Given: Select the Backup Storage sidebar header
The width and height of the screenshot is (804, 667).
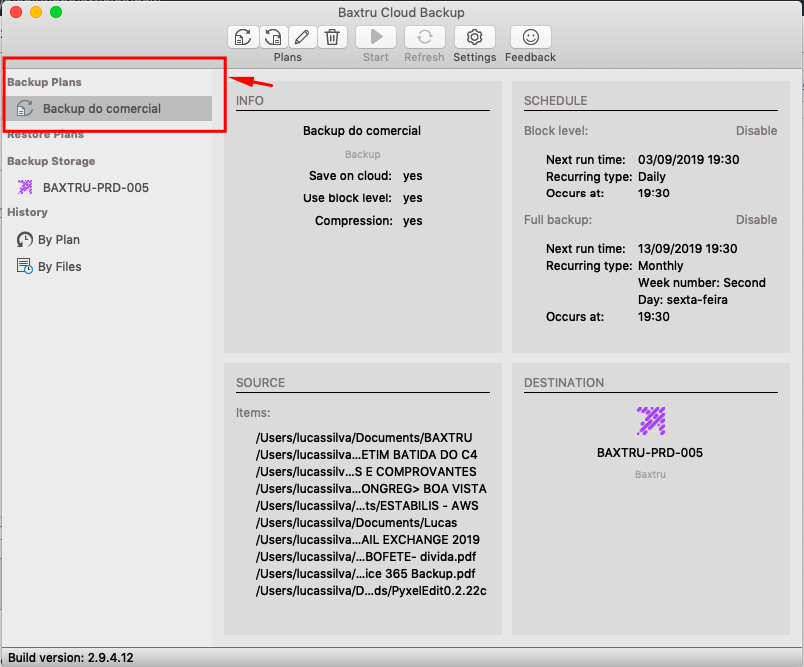Looking at the screenshot, I should [x=51, y=161].
